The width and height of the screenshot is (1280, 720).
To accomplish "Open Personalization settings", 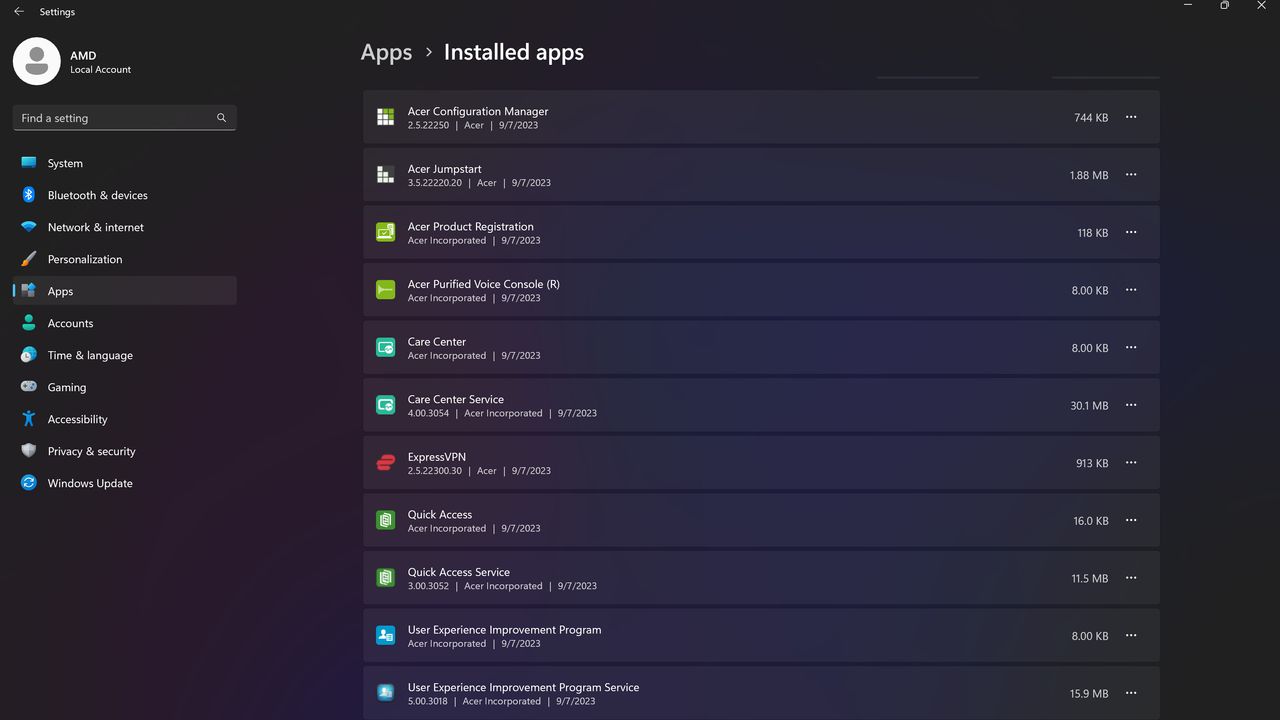I will [125, 259].
